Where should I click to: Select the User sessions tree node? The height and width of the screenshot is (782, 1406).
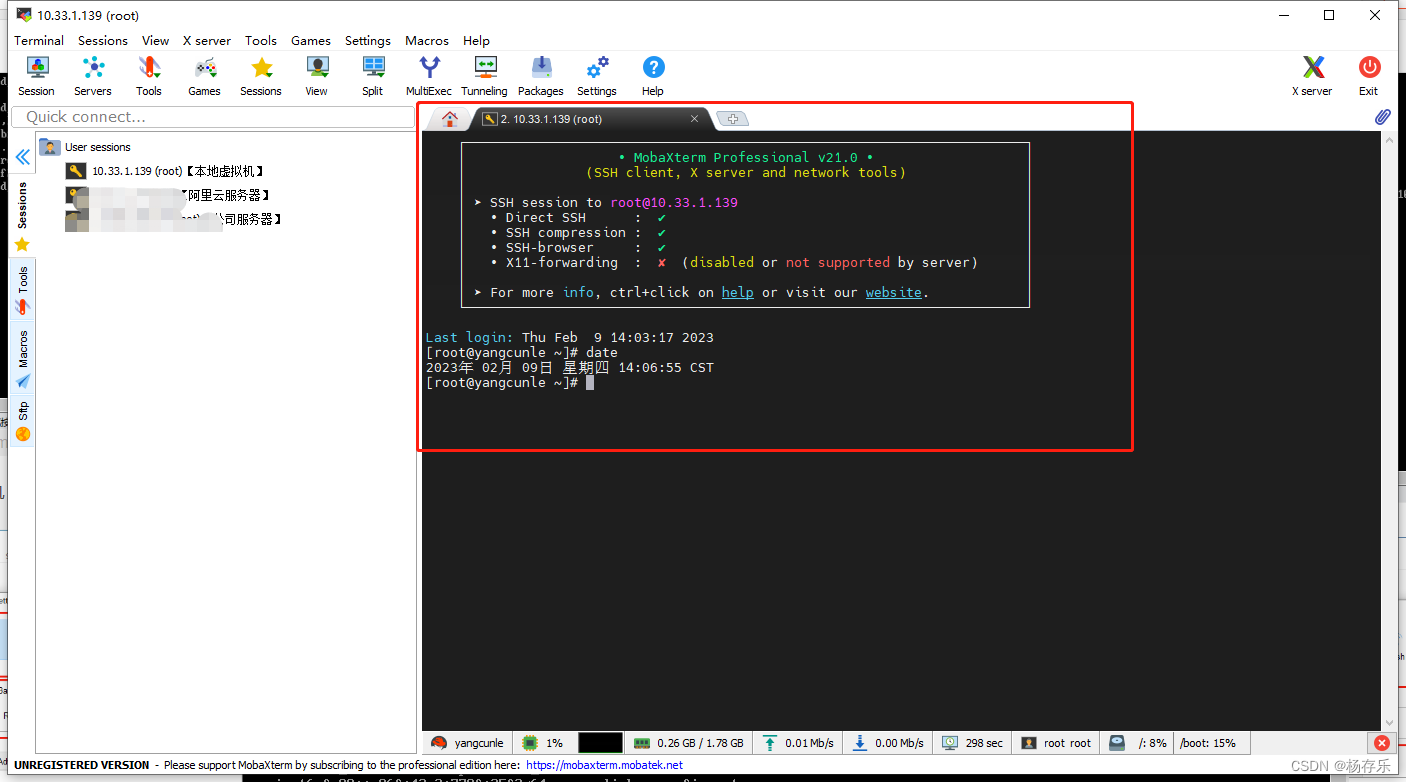coord(98,147)
